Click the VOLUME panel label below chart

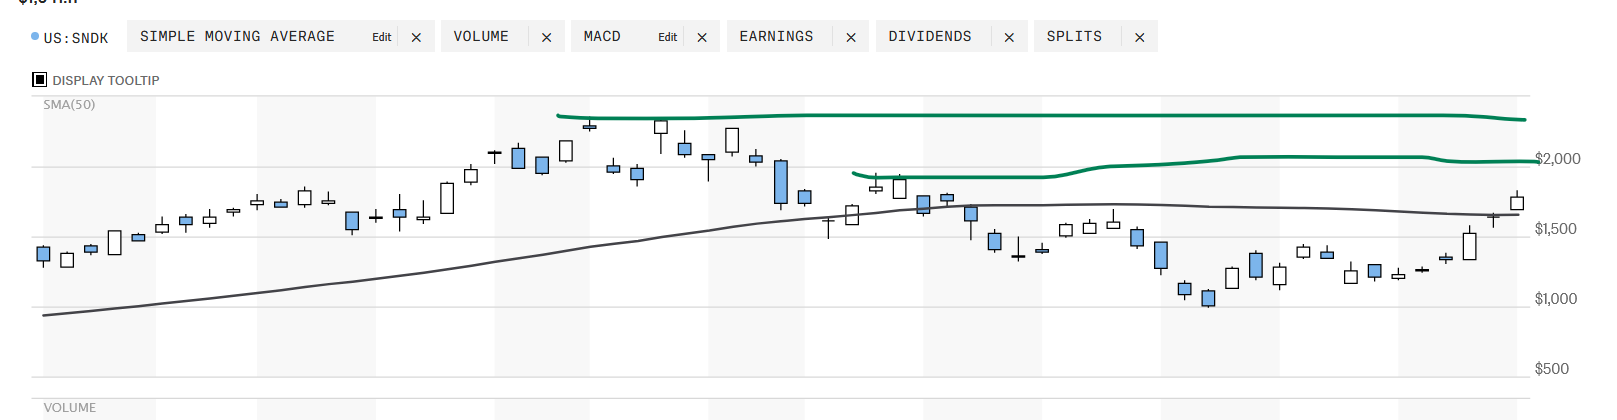[x=70, y=408]
